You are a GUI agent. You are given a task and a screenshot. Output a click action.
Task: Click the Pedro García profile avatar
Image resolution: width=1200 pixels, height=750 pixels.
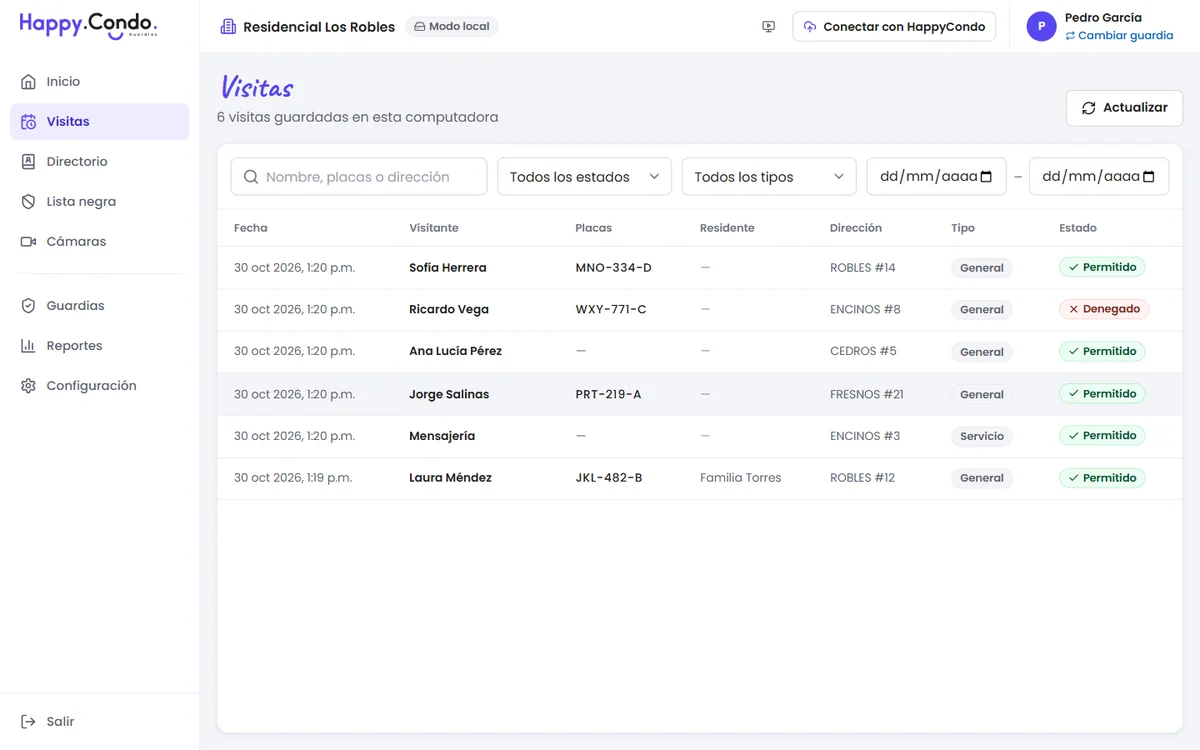coord(1041,27)
